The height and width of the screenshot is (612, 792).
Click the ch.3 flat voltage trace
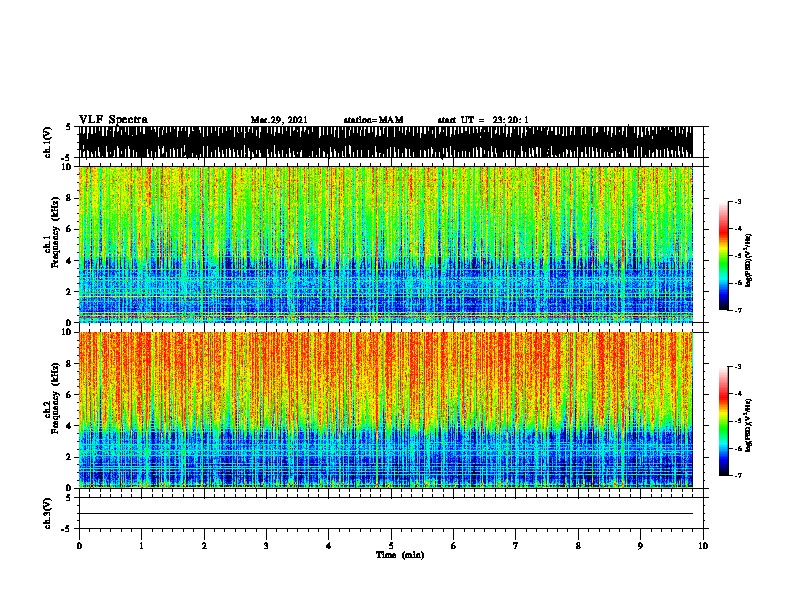[x=385, y=514]
